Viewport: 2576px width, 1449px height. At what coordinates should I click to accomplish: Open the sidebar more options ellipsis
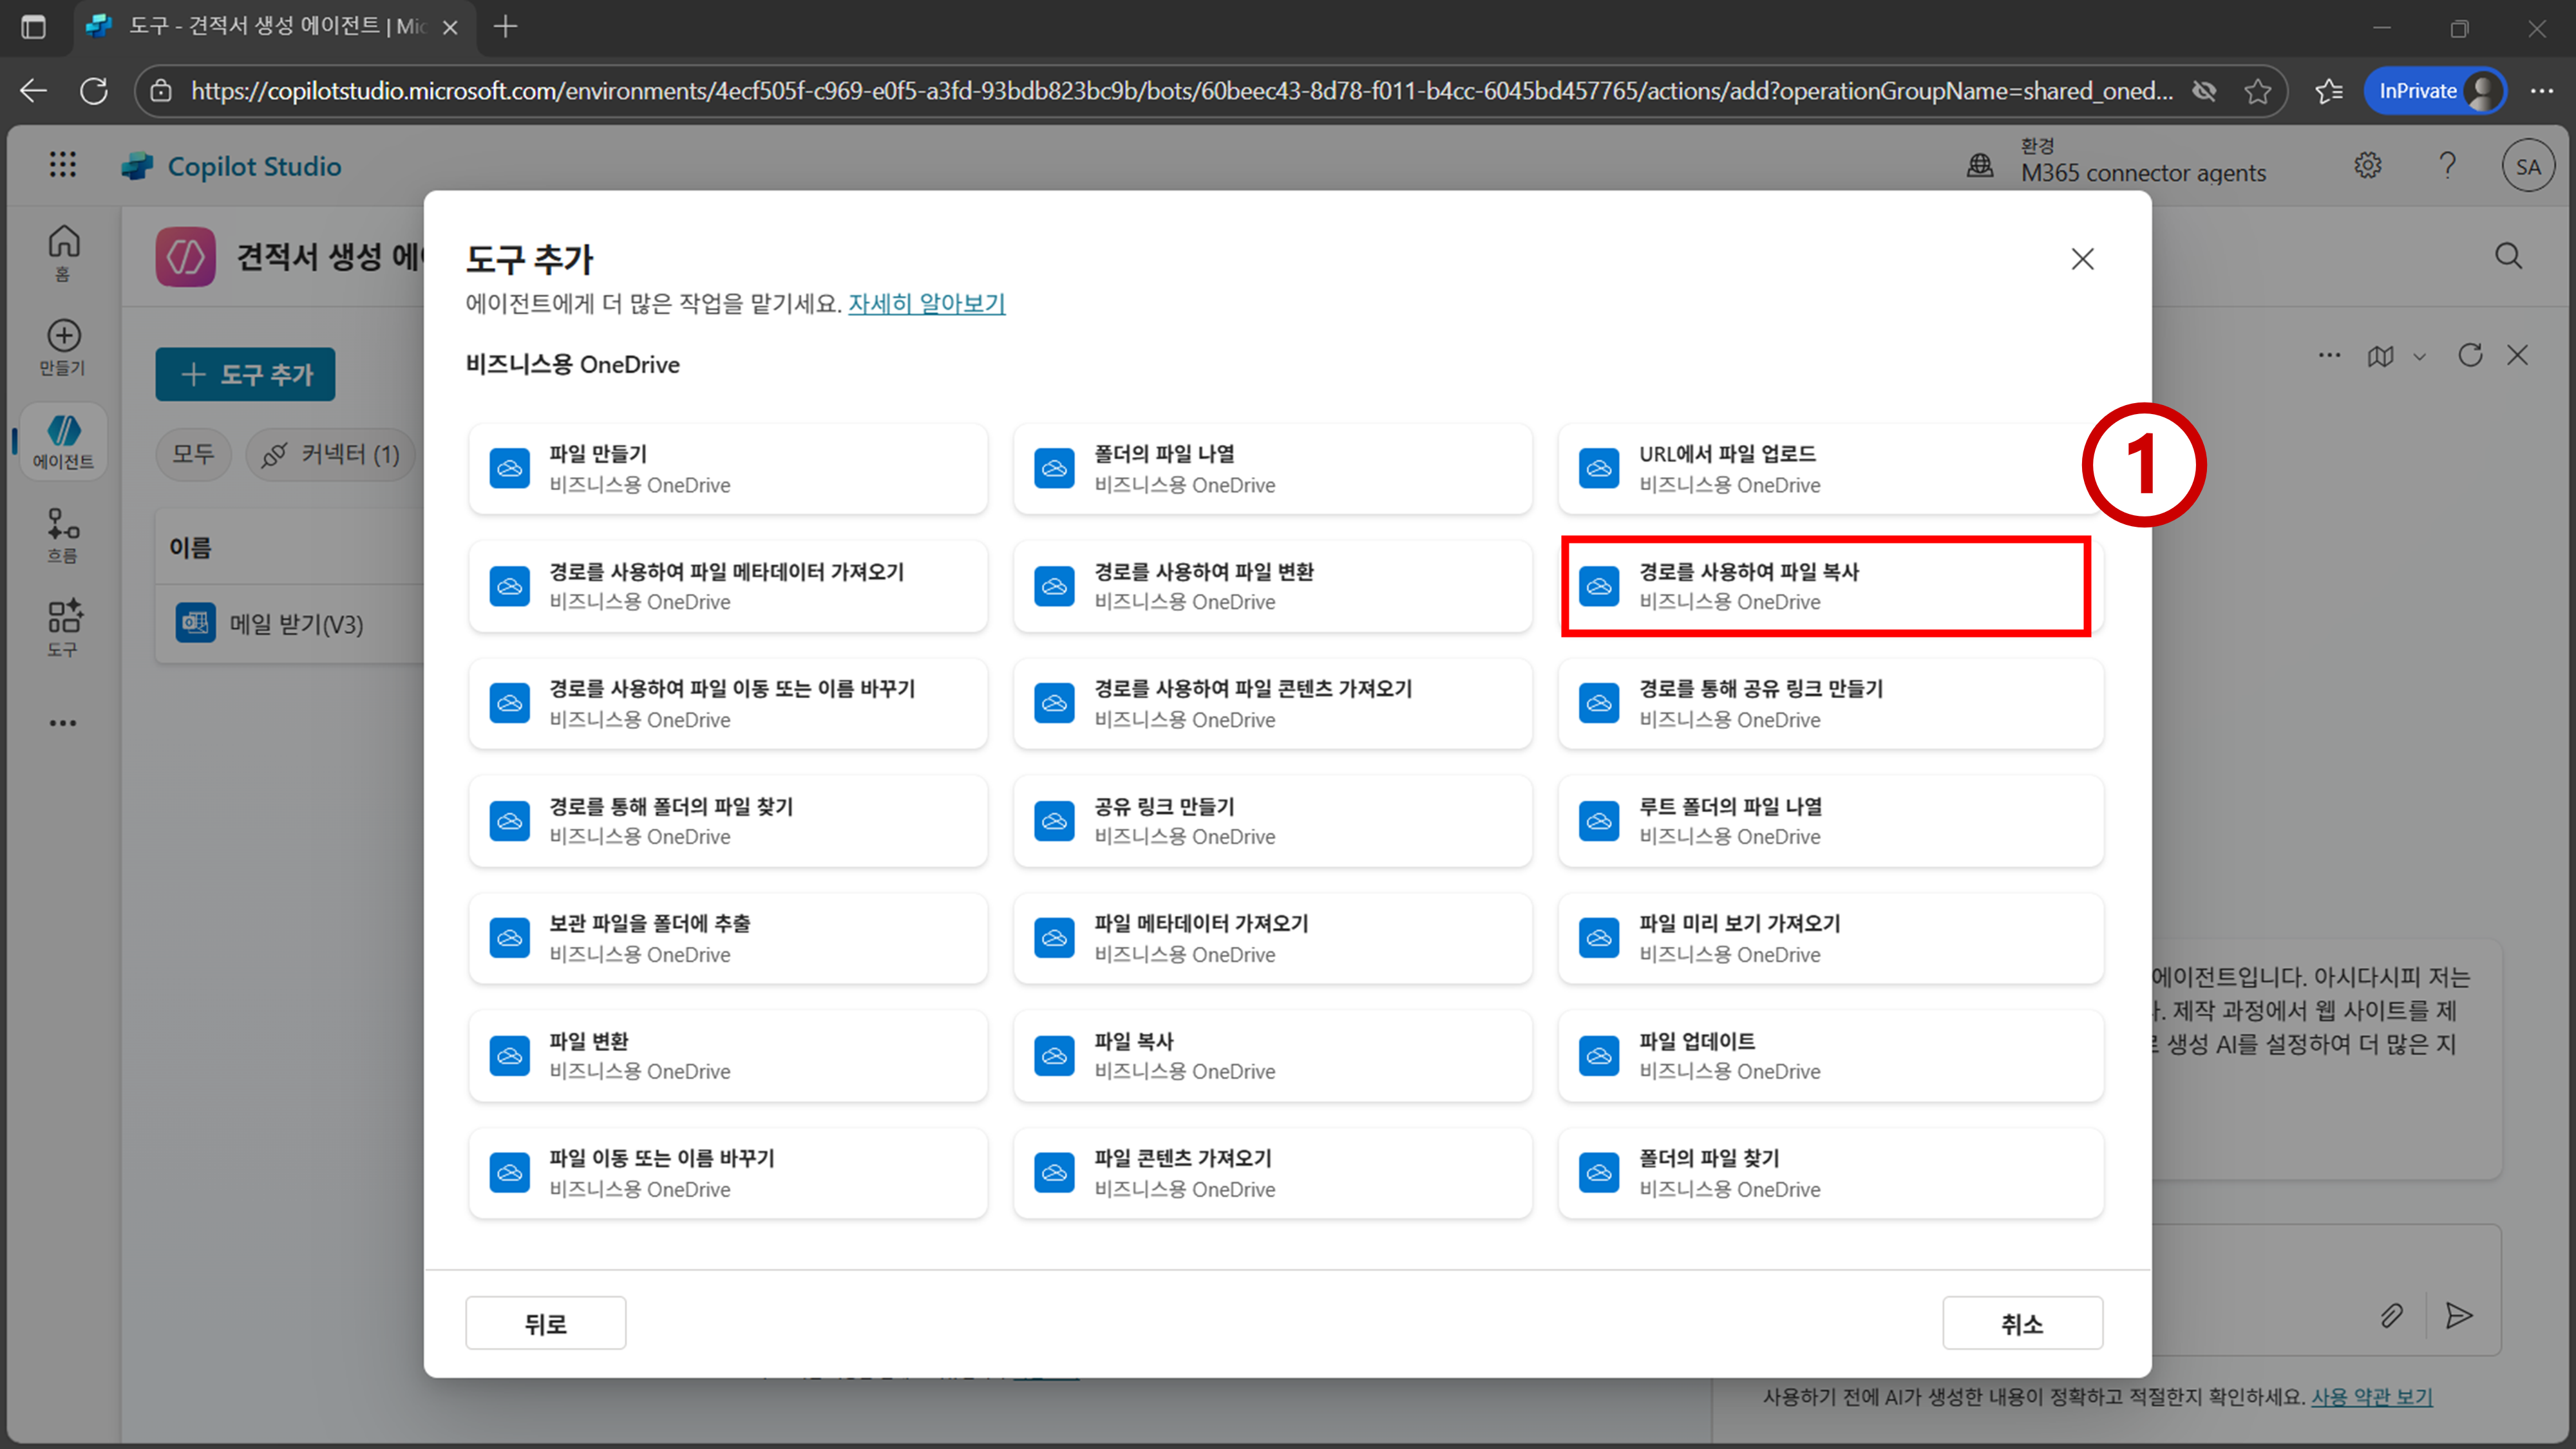pyautogui.click(x=63, y=723)
